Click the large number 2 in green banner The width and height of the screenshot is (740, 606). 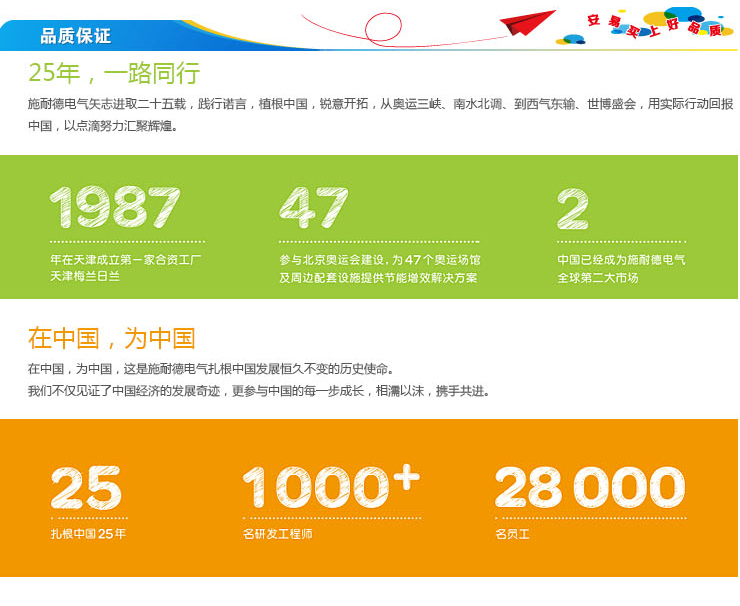[572, 209]
